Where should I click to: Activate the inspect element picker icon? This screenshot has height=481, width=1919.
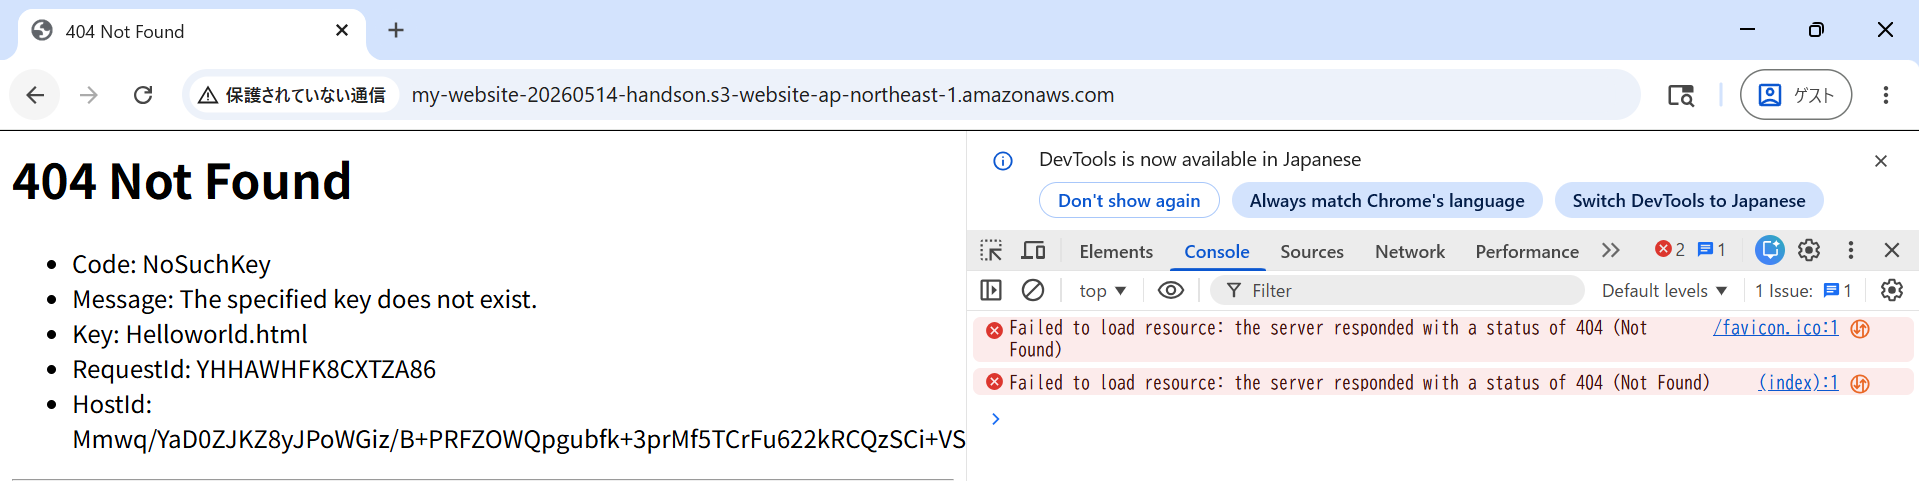[x=991, y=250]
